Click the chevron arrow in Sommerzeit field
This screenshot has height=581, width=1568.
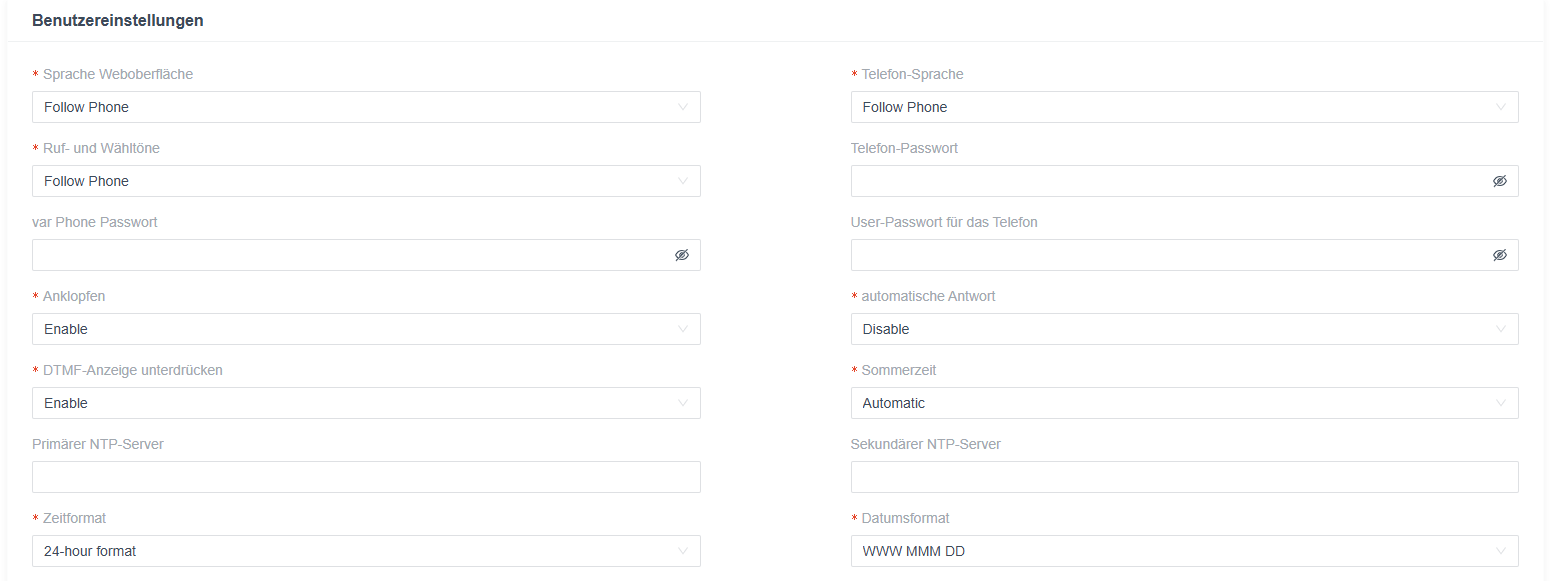tap(1500, 403)
